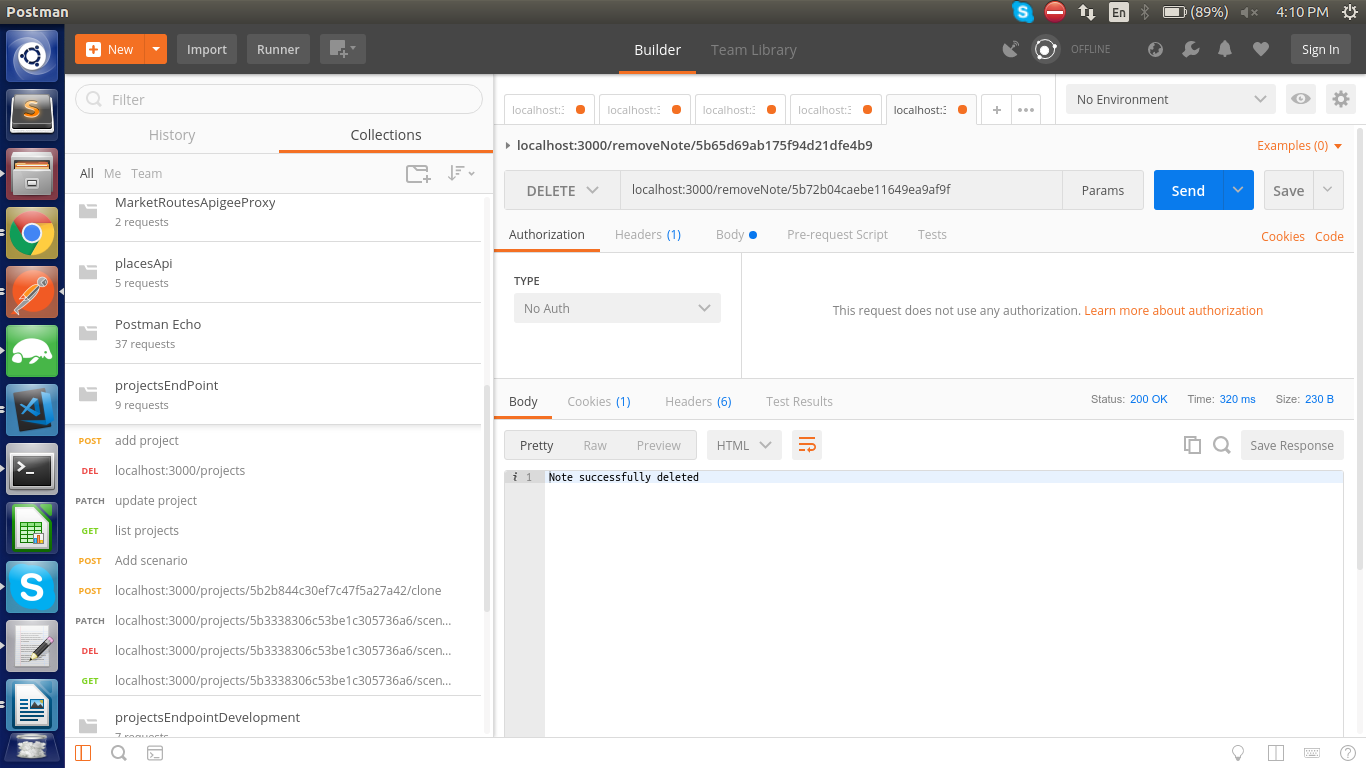Open keyboard shortcuts icon in bottom bar

(x=1312, y=753)
